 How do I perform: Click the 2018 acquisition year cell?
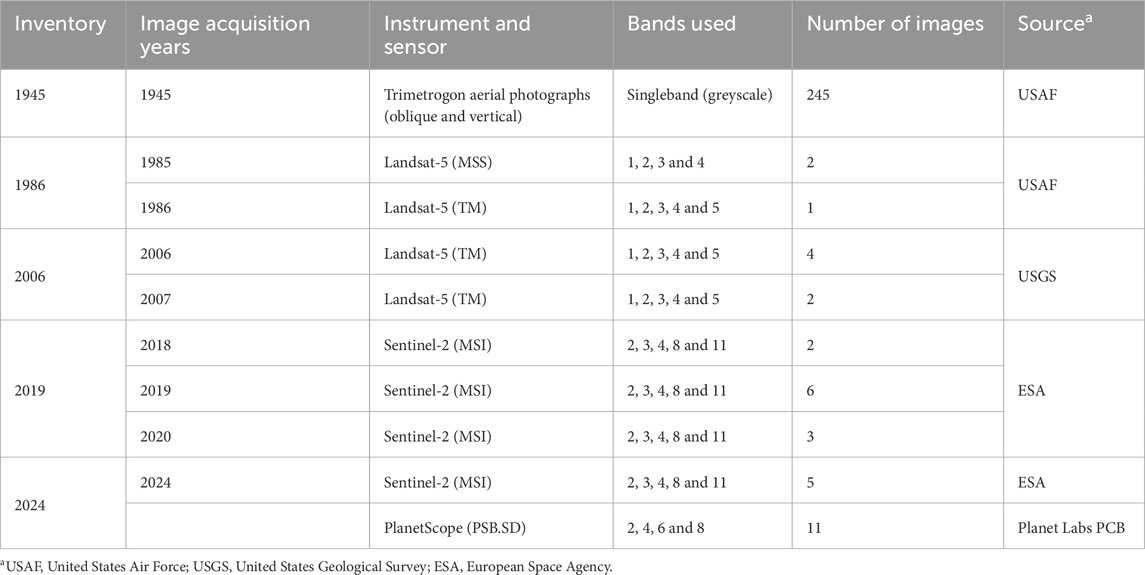tap(157, 345)
